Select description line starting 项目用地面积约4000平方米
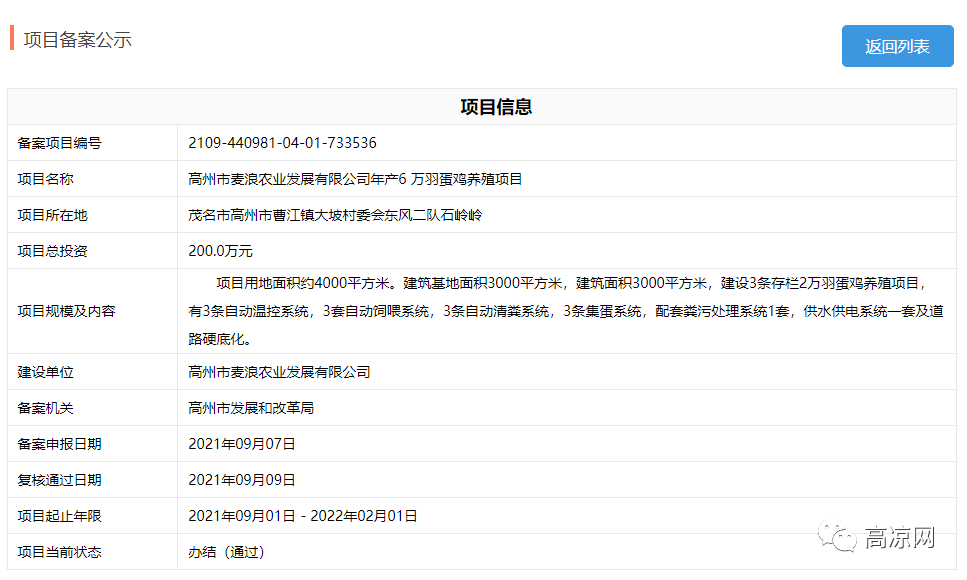The height and width of the screenshot is (580, 967). pos(571,283)
